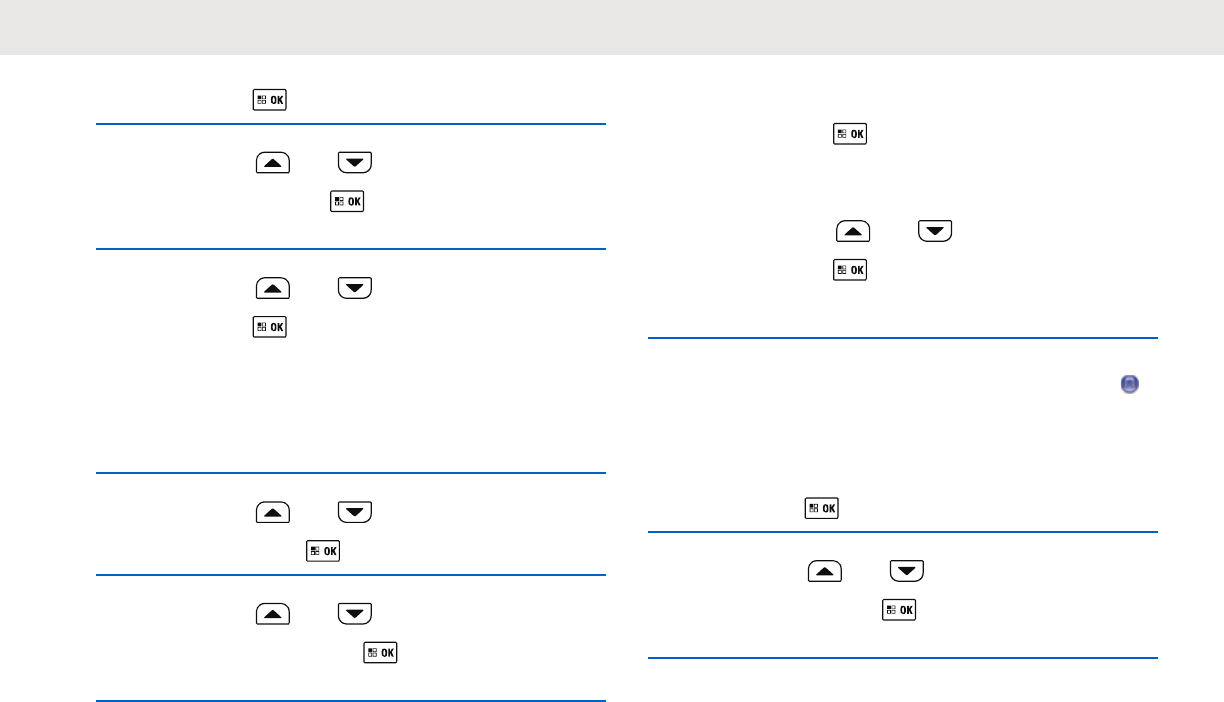Click the down arrow in the left column's first arrow pair
This screenshot has width=1224, height=702.
(355, 161)
